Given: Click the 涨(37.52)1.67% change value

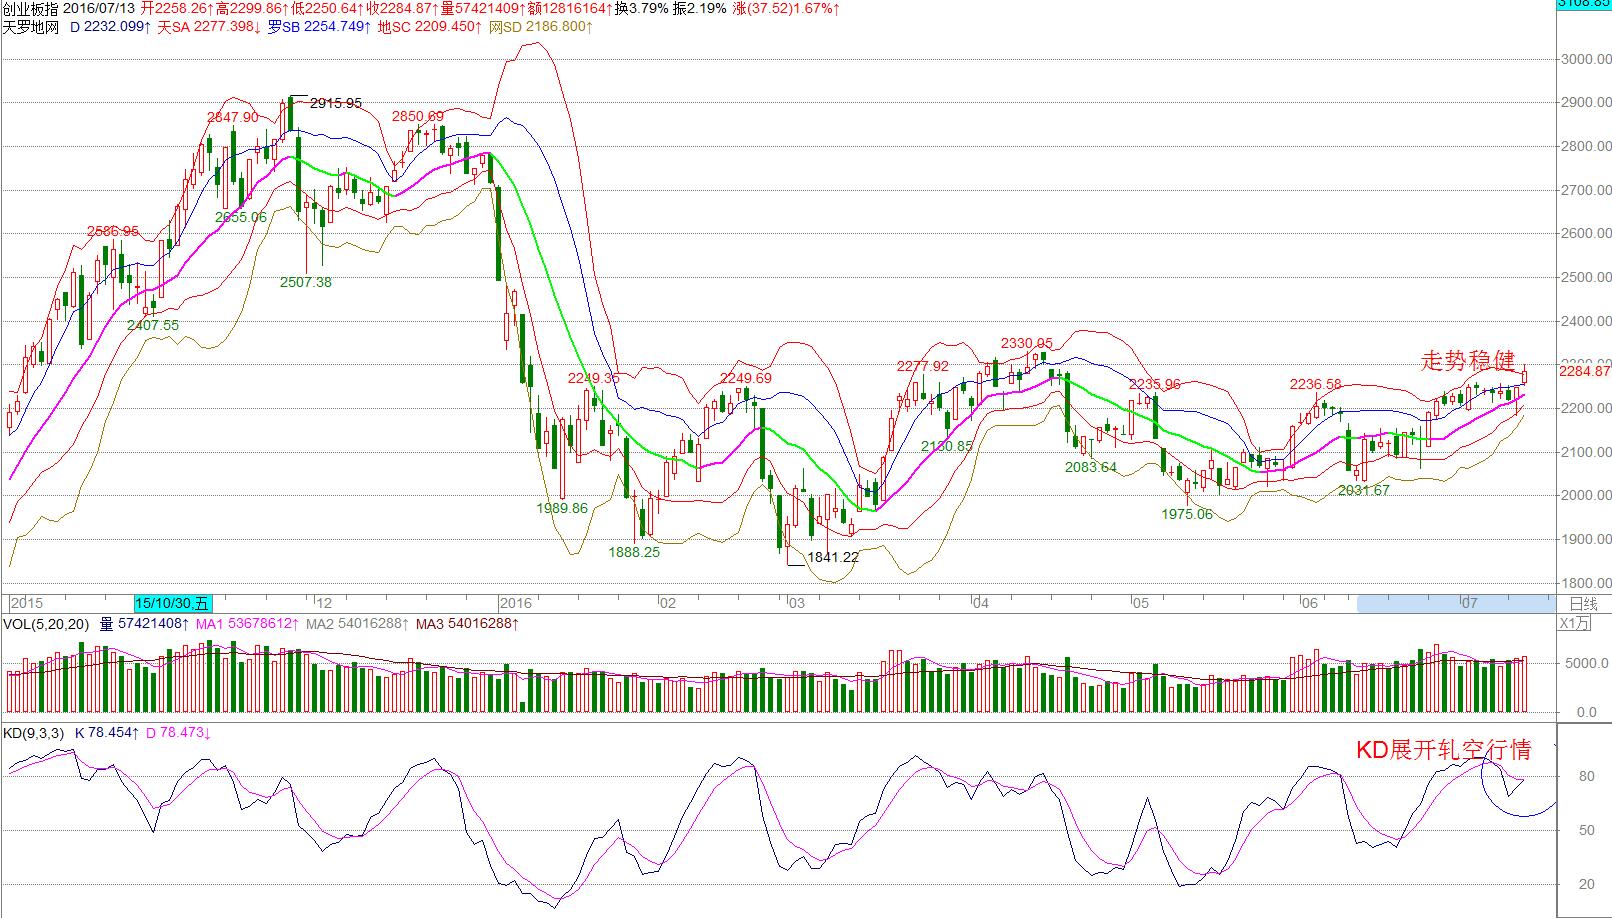Looking at the screenshot, I should pyautogui.click(x=786, y=9).
